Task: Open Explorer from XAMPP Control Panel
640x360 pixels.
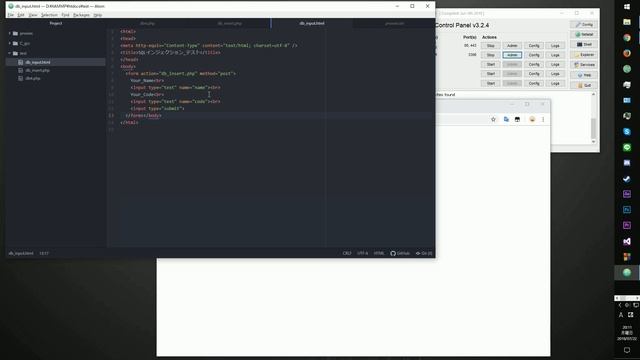Action: point(584,55)
